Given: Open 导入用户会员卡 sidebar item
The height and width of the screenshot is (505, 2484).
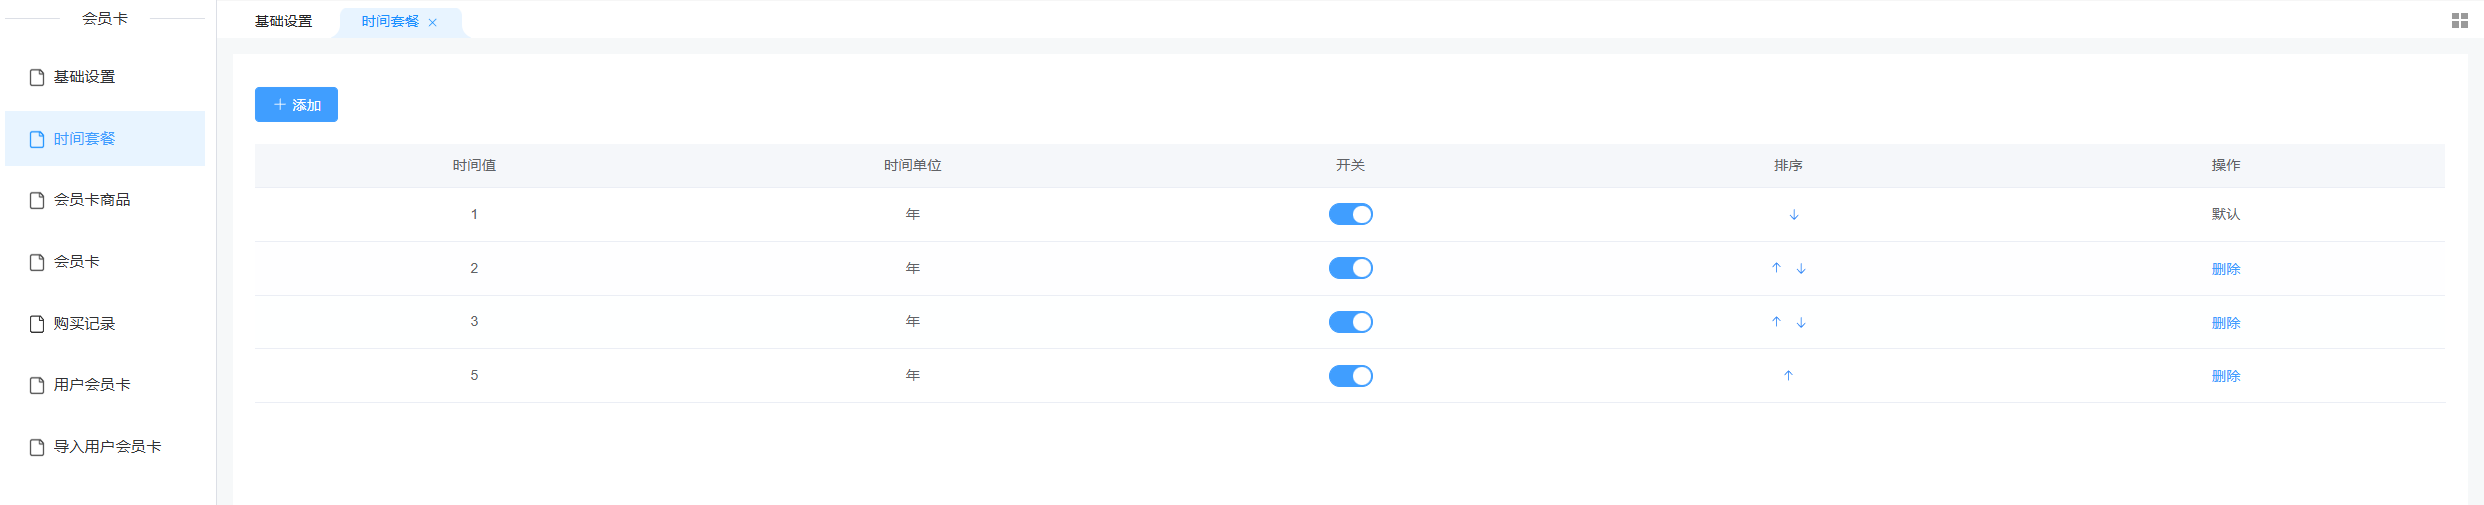Looking at the screenshot, I should (105, 447).
